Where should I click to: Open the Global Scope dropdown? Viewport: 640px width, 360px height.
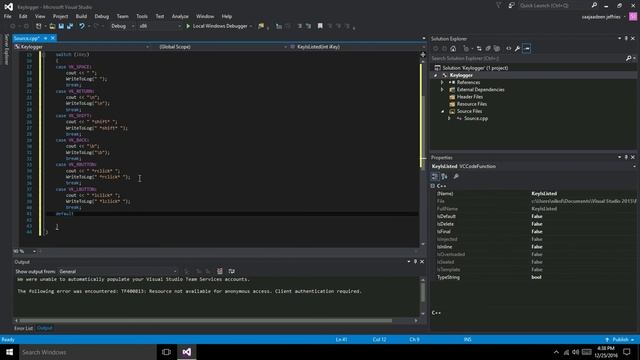click(222, 47)
